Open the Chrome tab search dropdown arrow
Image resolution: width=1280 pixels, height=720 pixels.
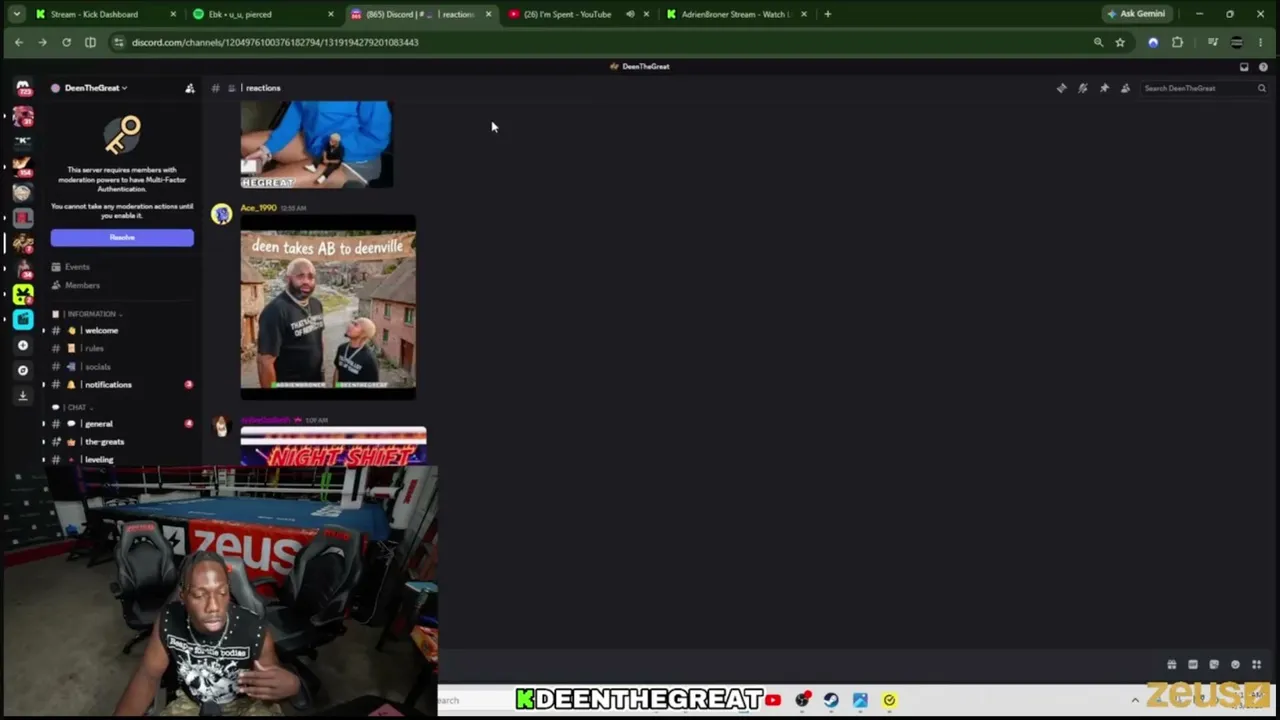[x=17, y=14]
